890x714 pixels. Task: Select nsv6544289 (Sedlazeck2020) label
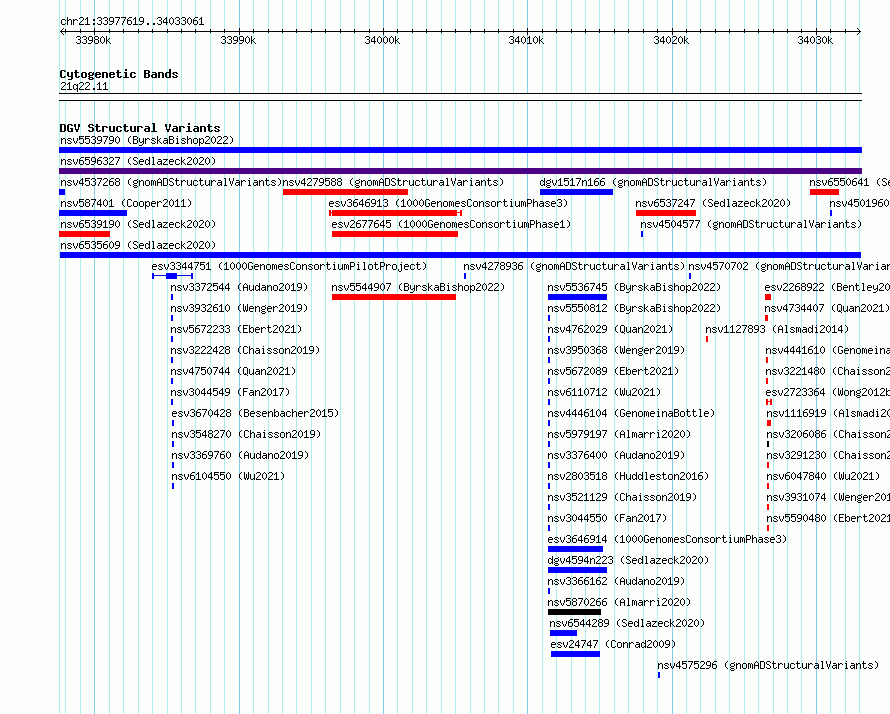pos(627,623)
